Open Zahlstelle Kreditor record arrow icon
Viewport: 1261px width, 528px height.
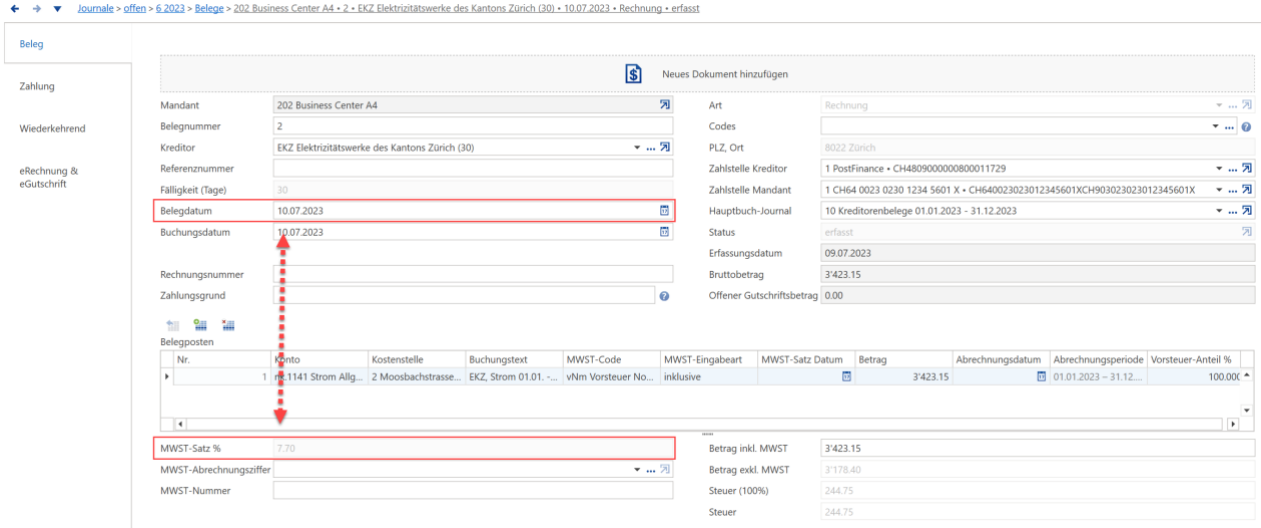click(1246, 169)
